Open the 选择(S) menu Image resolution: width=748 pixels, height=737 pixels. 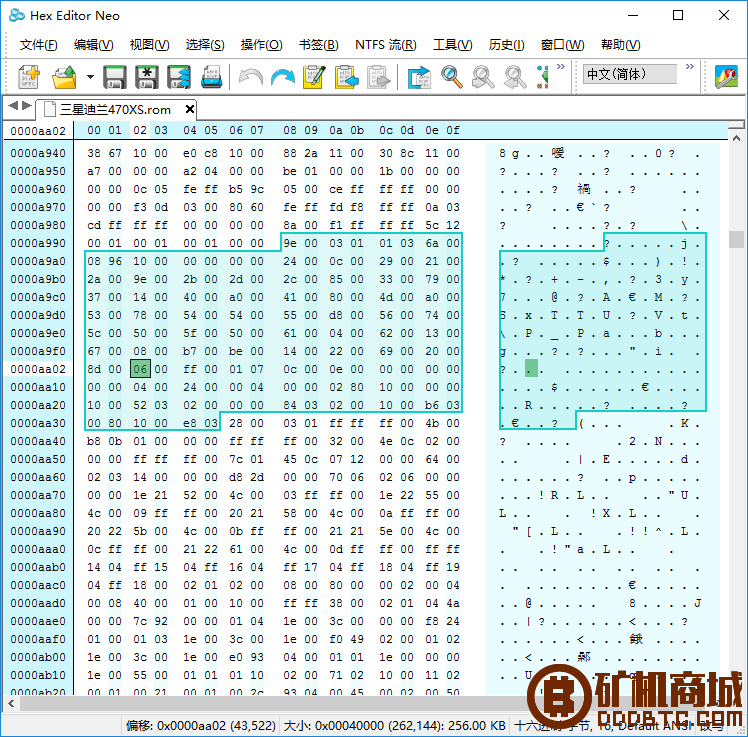(205, 45)
